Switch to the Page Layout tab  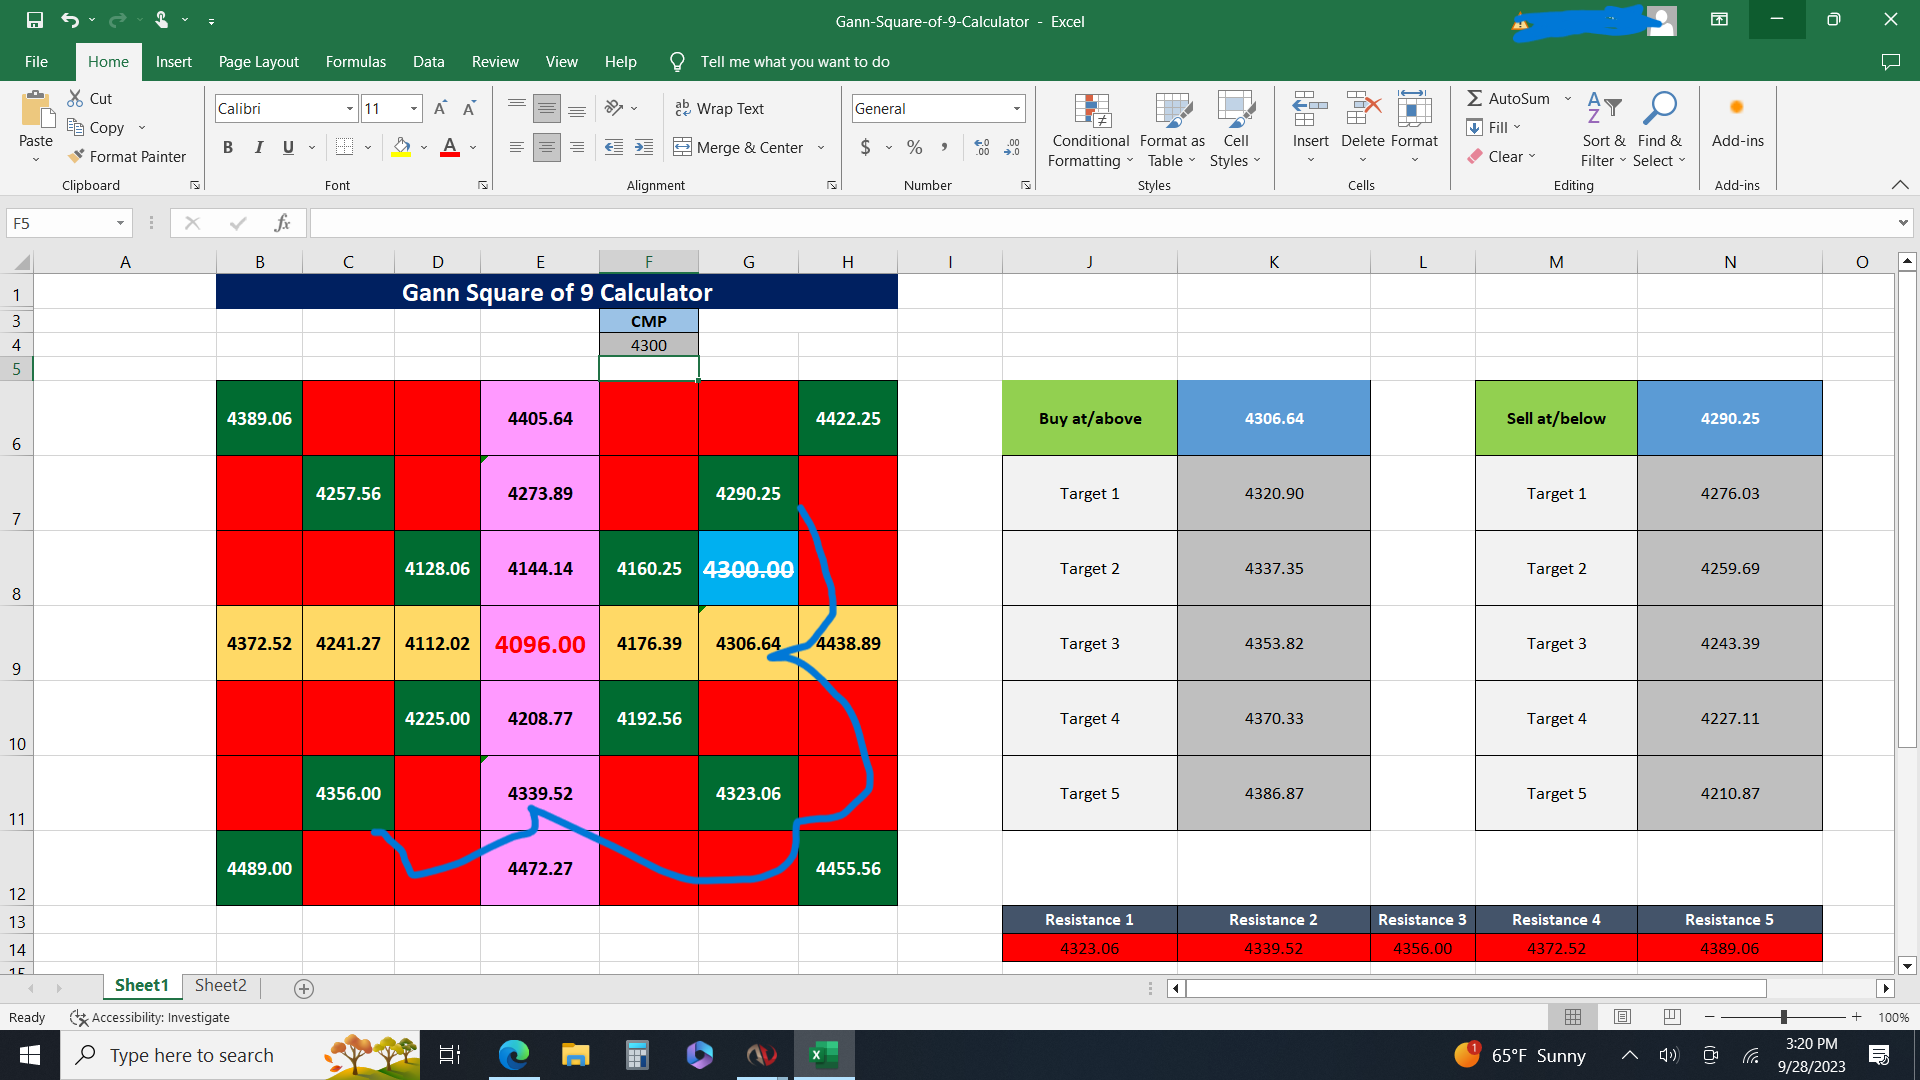[258, 61]
